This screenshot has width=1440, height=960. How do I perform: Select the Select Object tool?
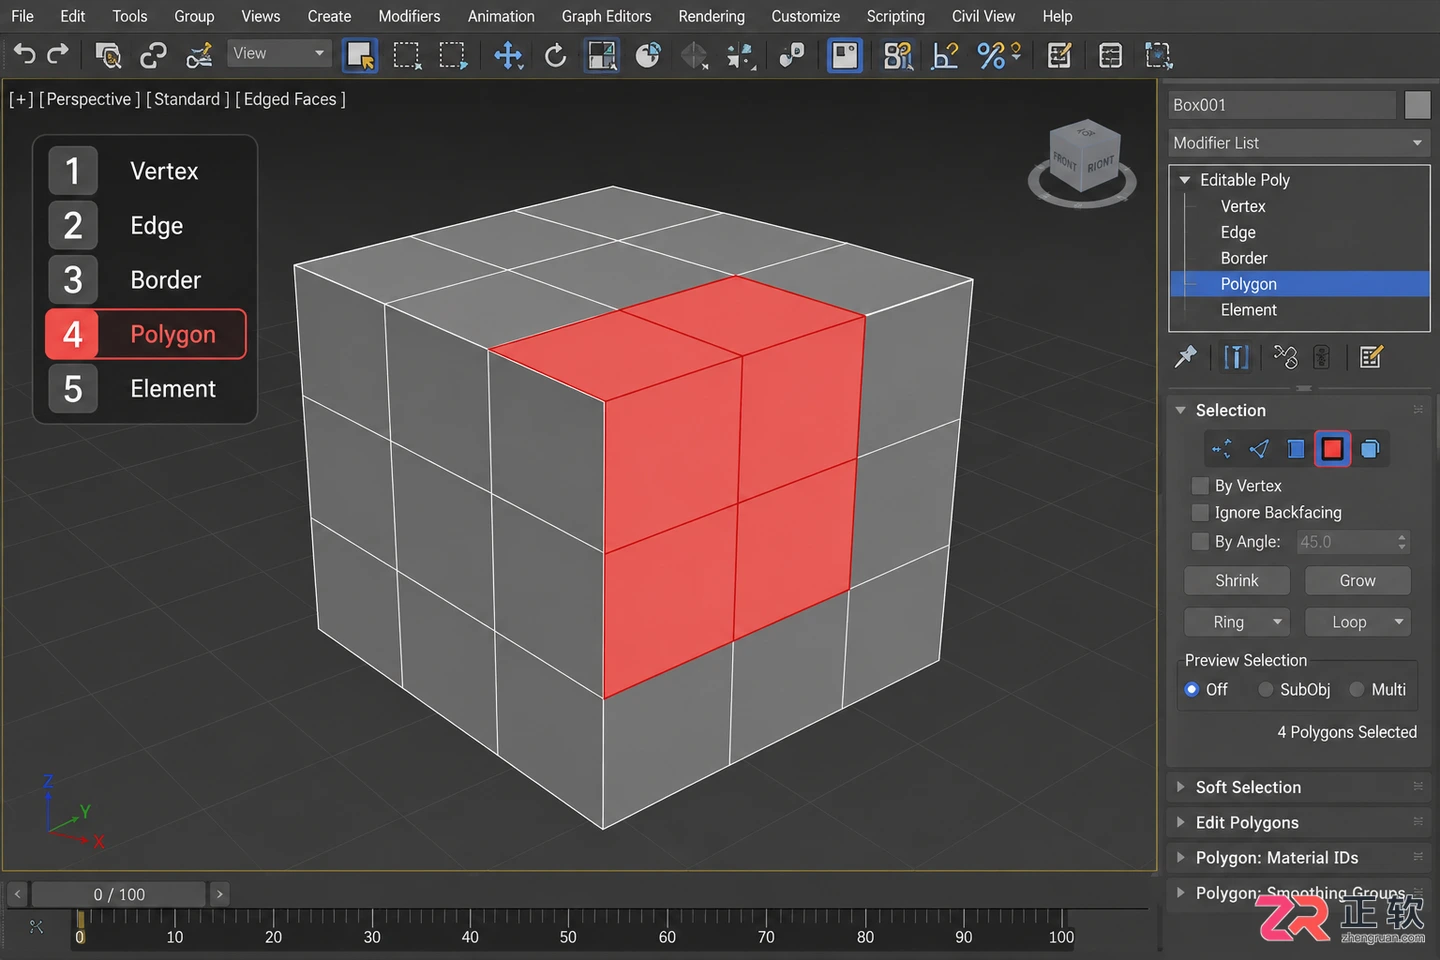[x=360, y=55]
